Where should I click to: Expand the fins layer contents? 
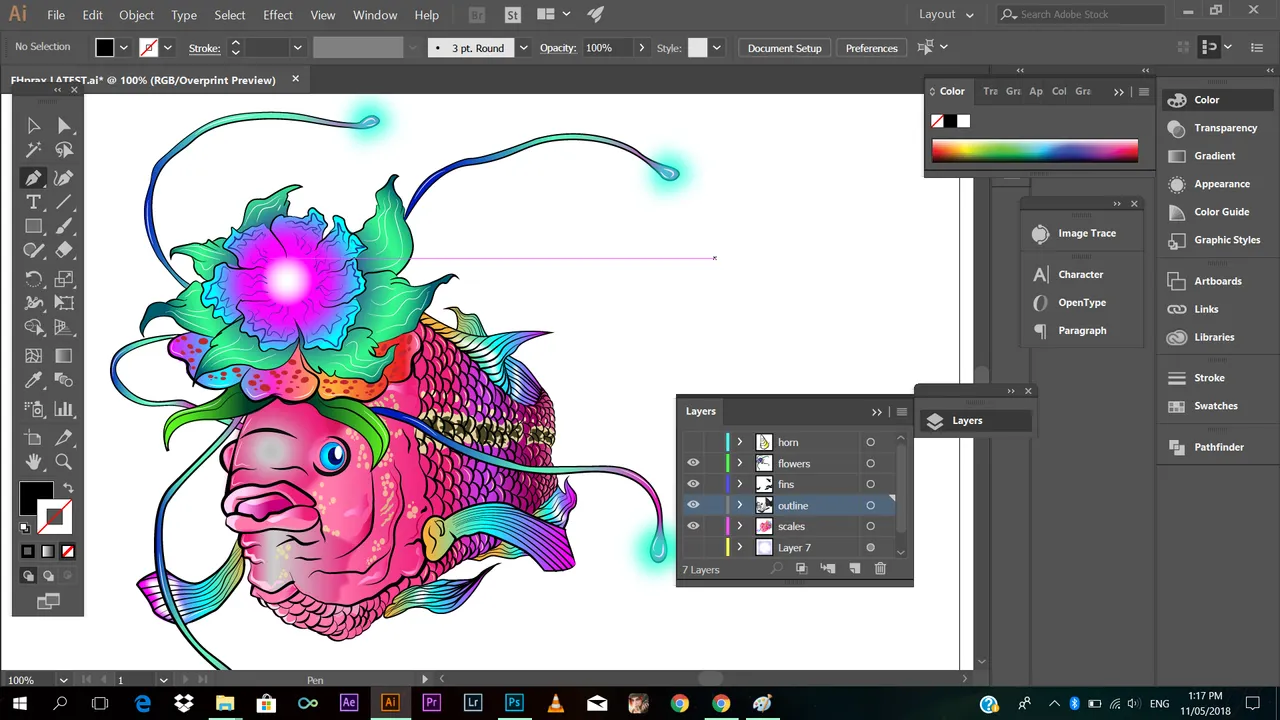tap(740, 484)
